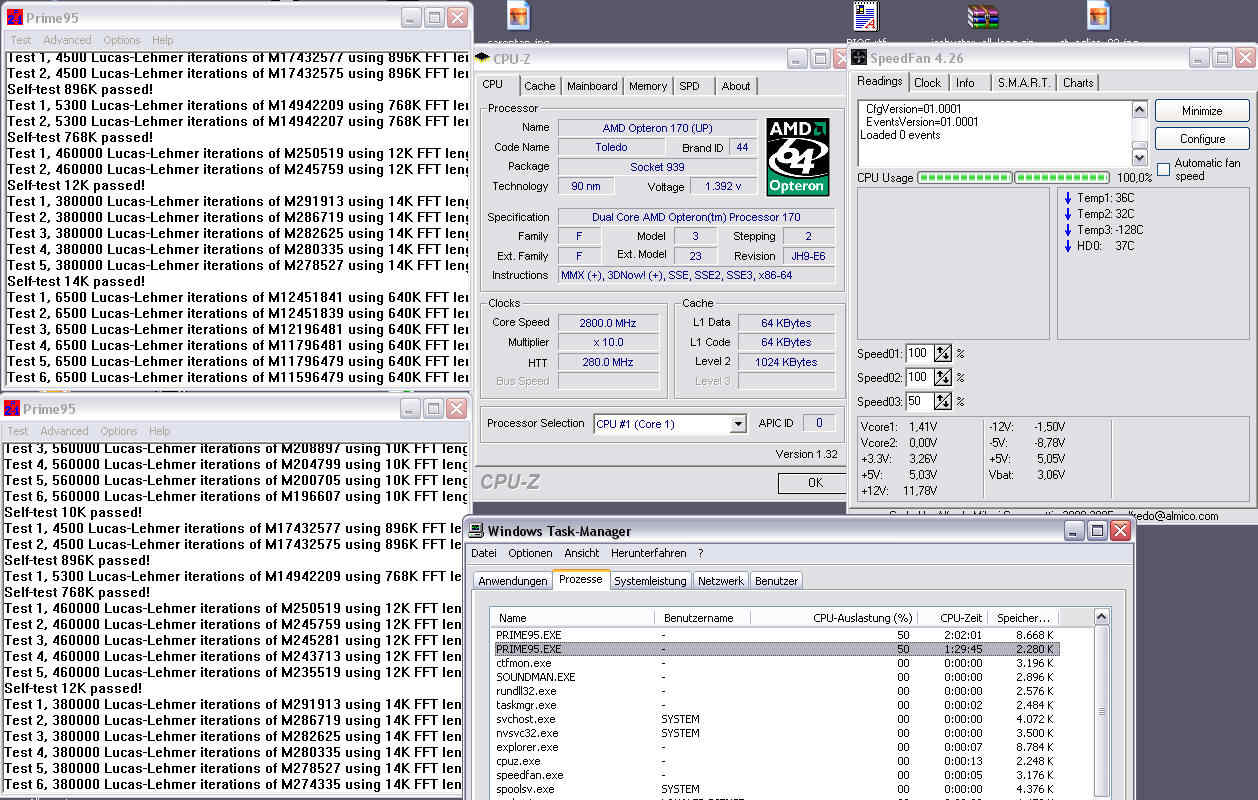
Task: Sort processes by the Benutzername column header
Action: pos(701,618)
